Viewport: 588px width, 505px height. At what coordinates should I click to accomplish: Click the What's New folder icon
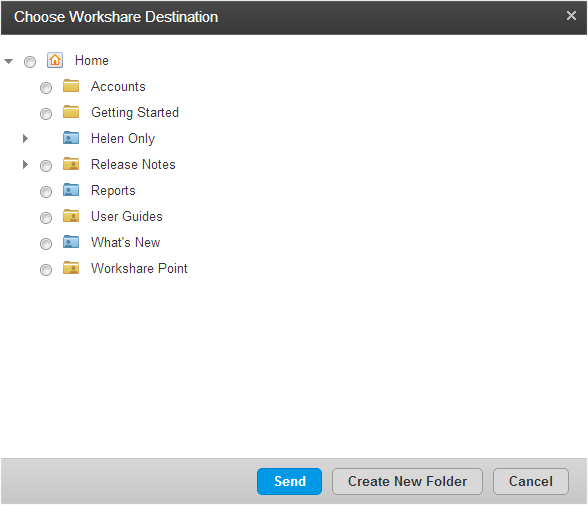[x=71, y=242]
